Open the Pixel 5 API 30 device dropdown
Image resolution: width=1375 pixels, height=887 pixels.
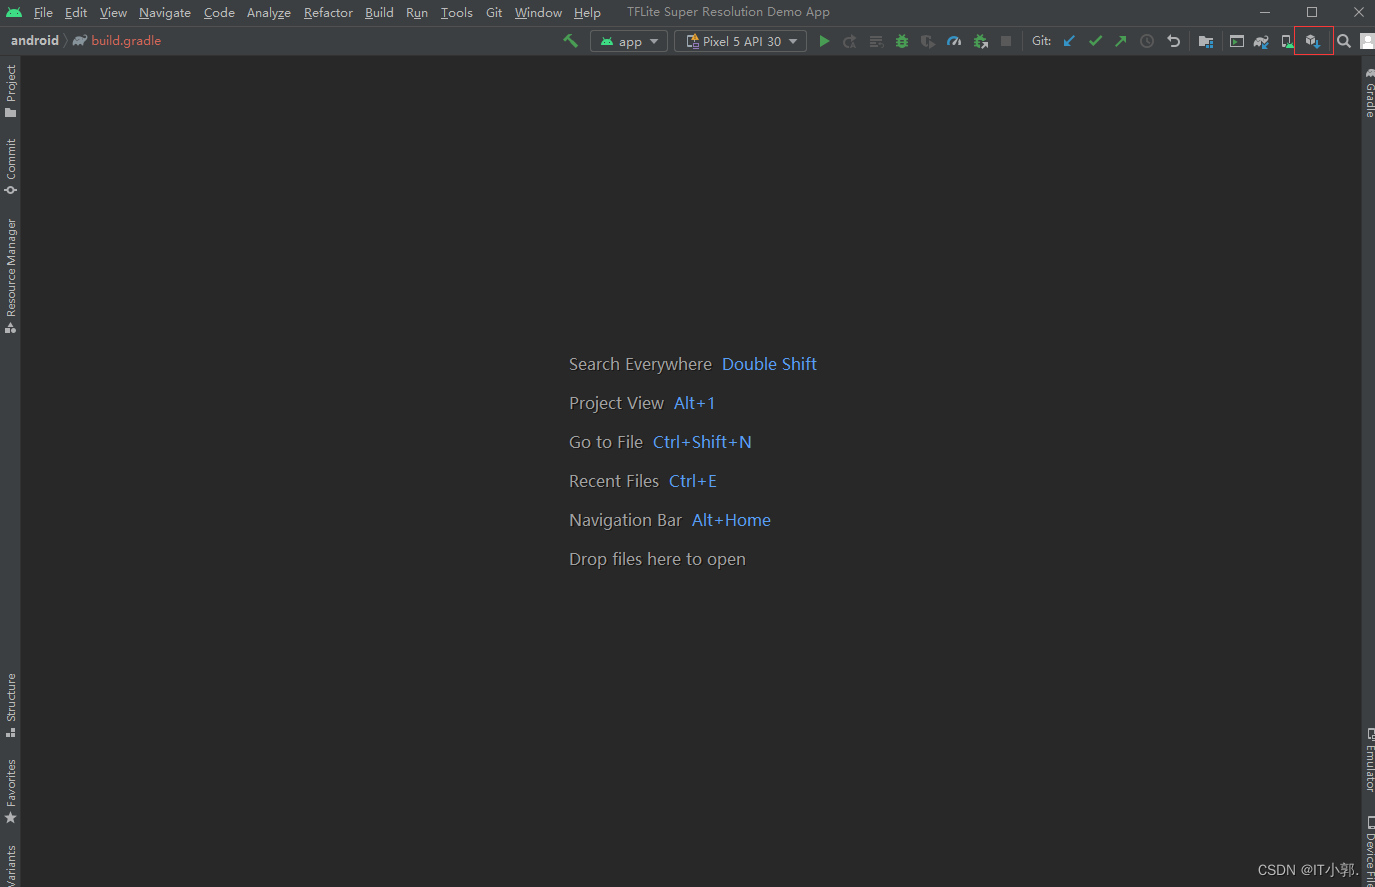pyautogui.click(x=740, y=41)
